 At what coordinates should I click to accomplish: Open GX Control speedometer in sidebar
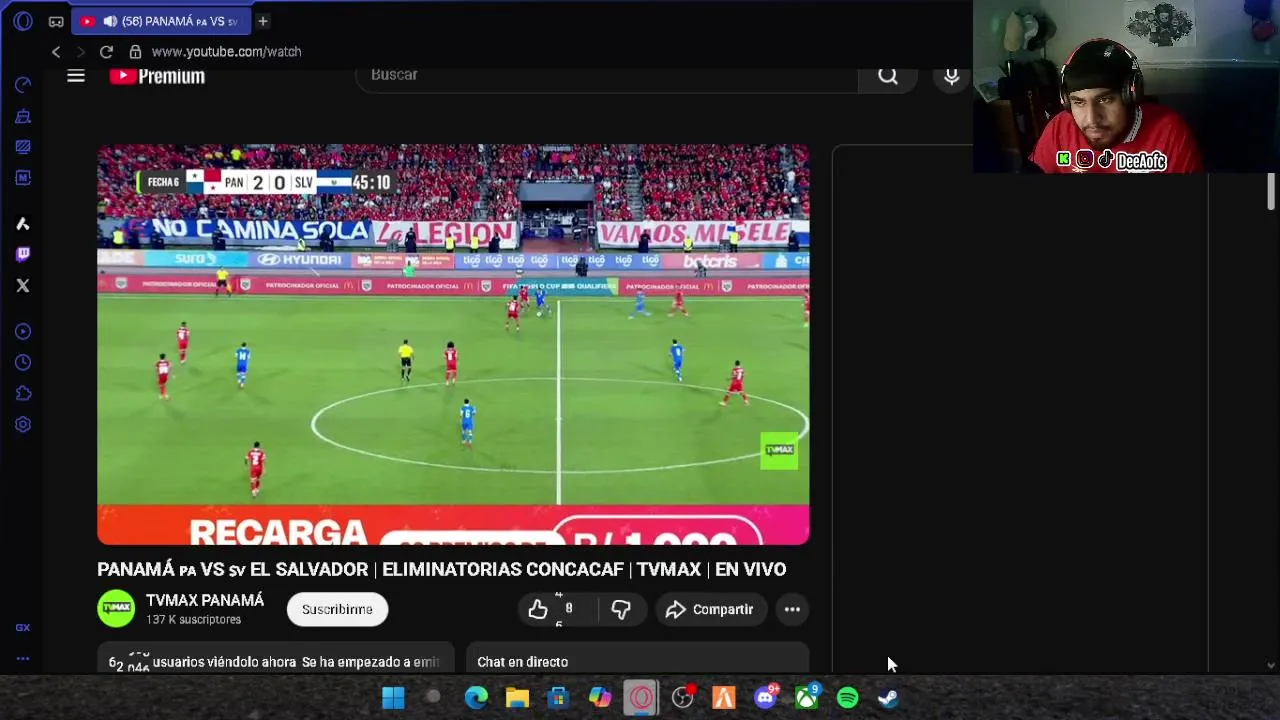pyautogui.click(x=23, y=85)
